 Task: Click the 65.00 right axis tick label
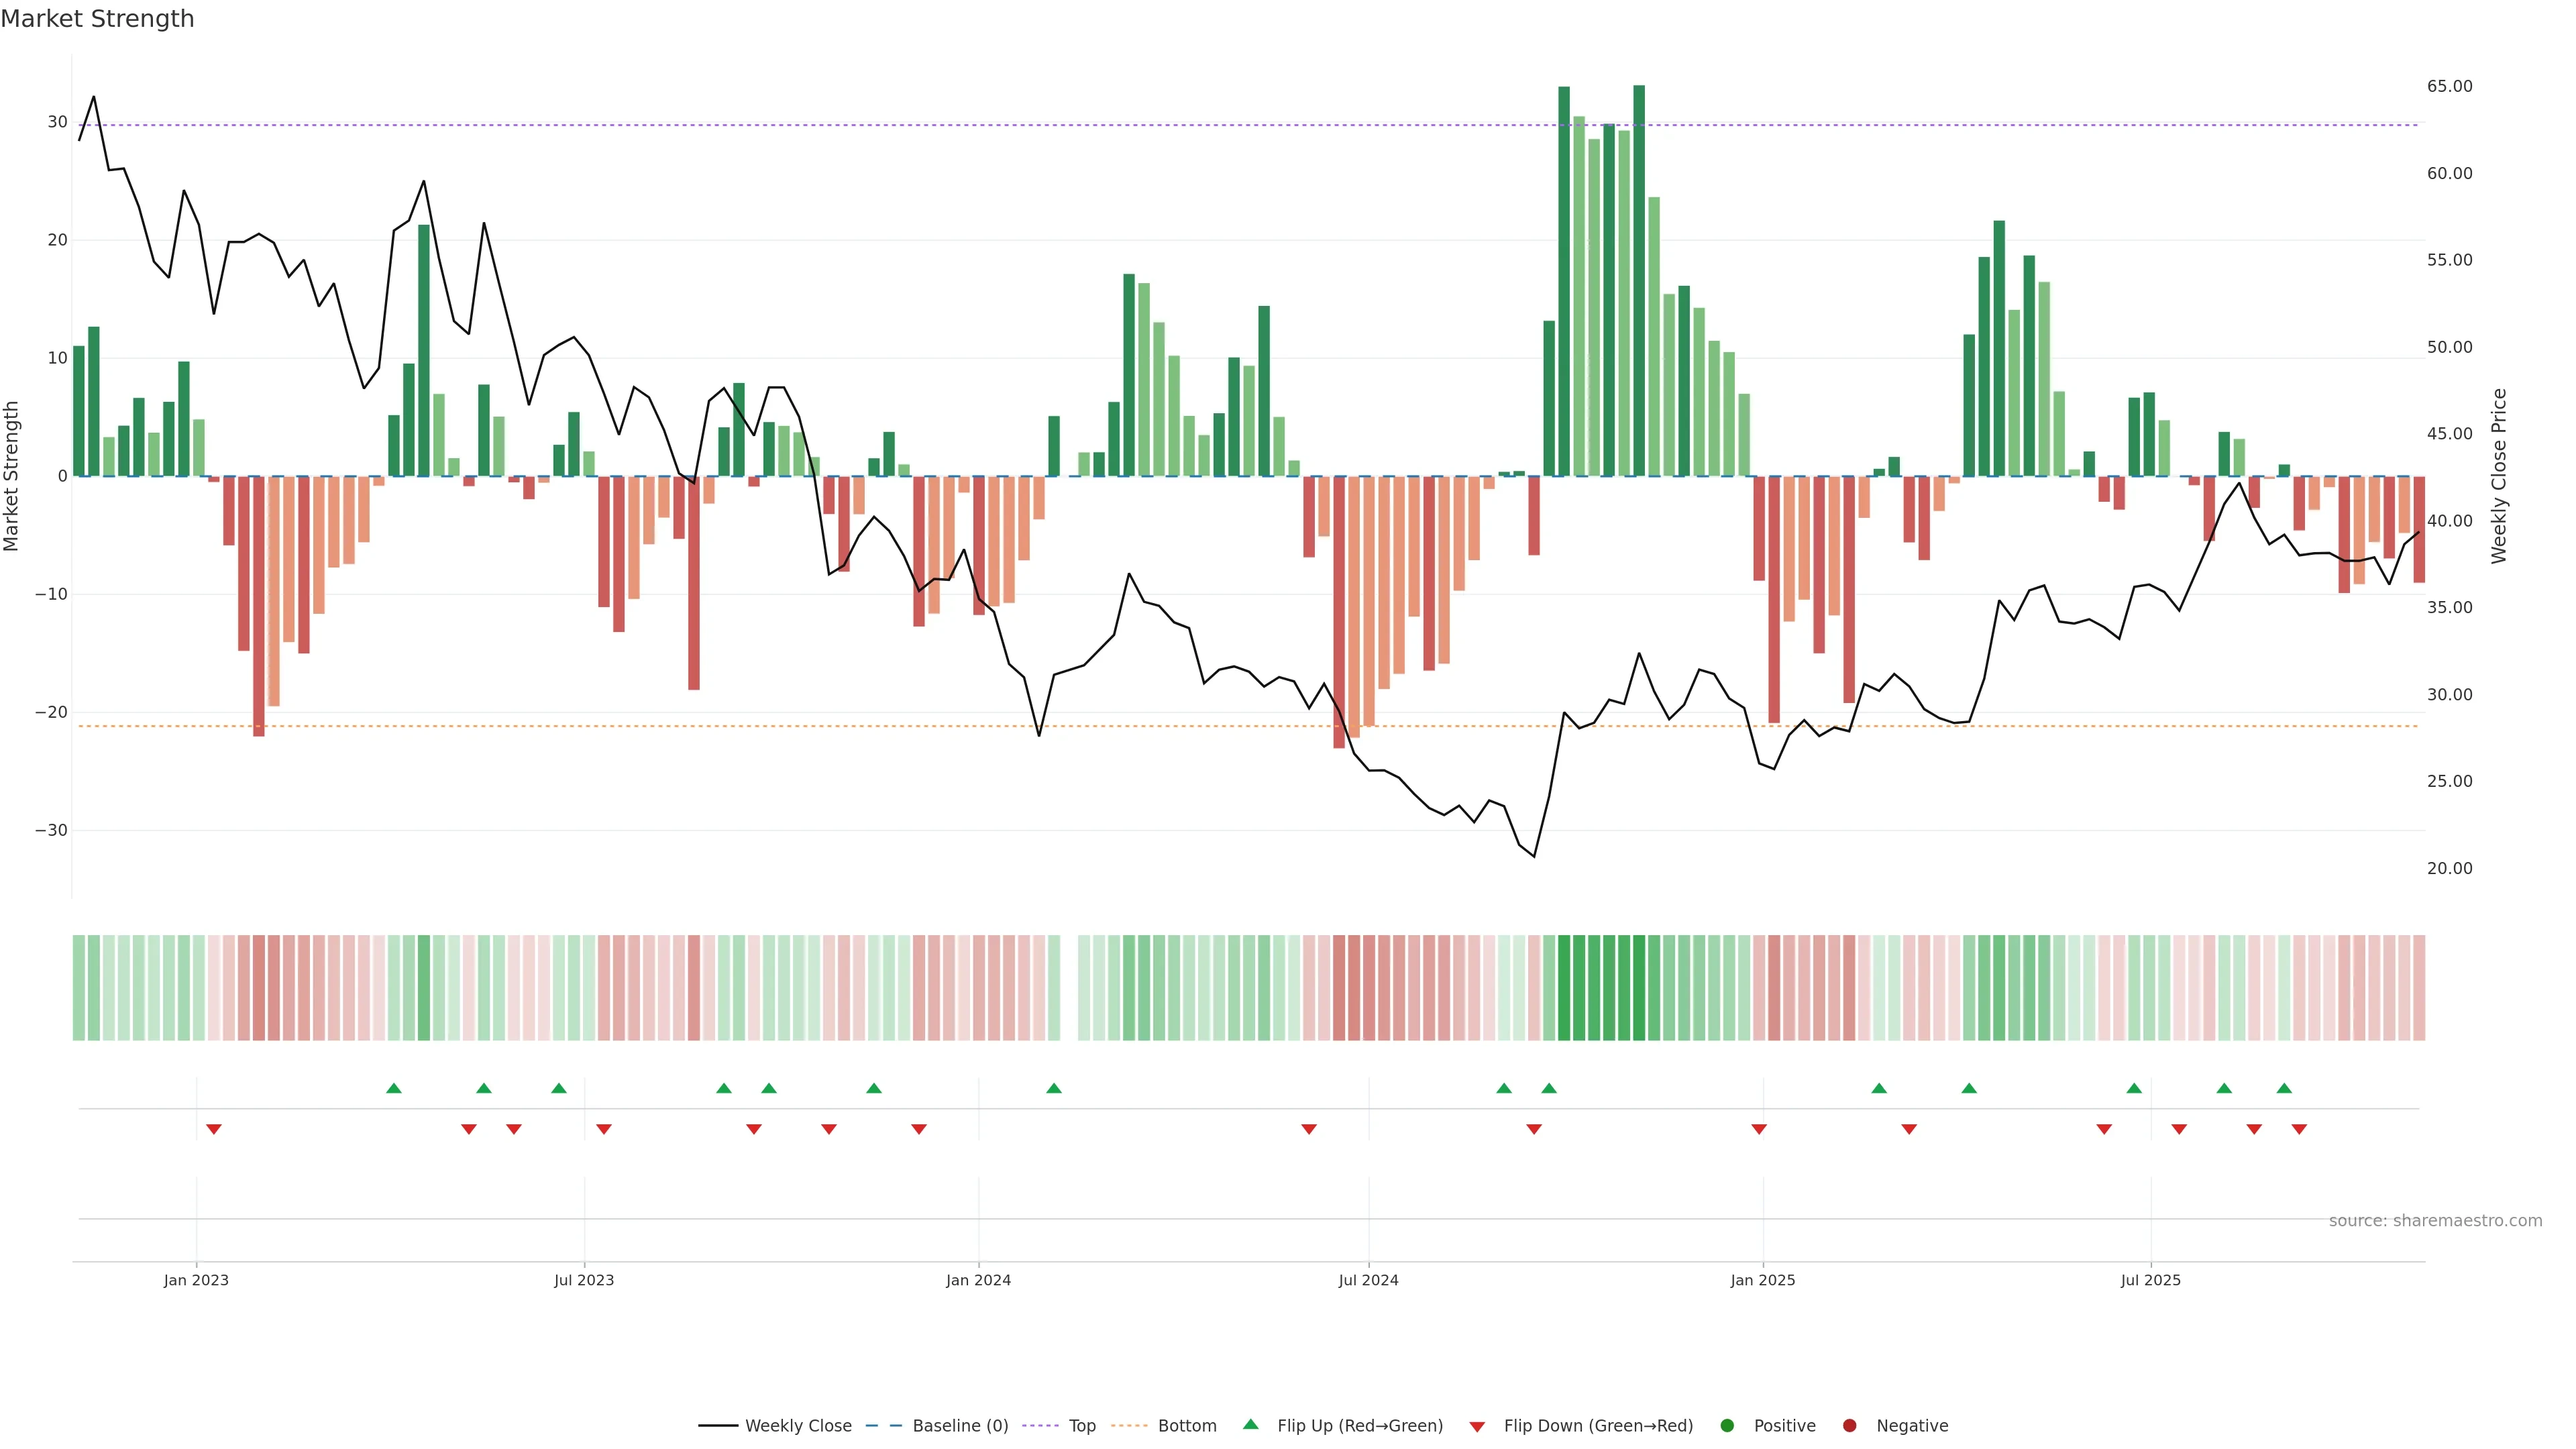(x=2449, y=87)
